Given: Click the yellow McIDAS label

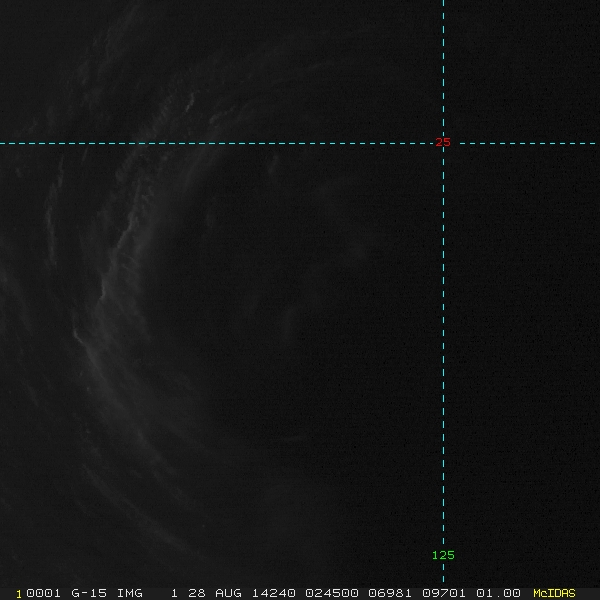Looking at the screenshot, I should tap(554, 593).
